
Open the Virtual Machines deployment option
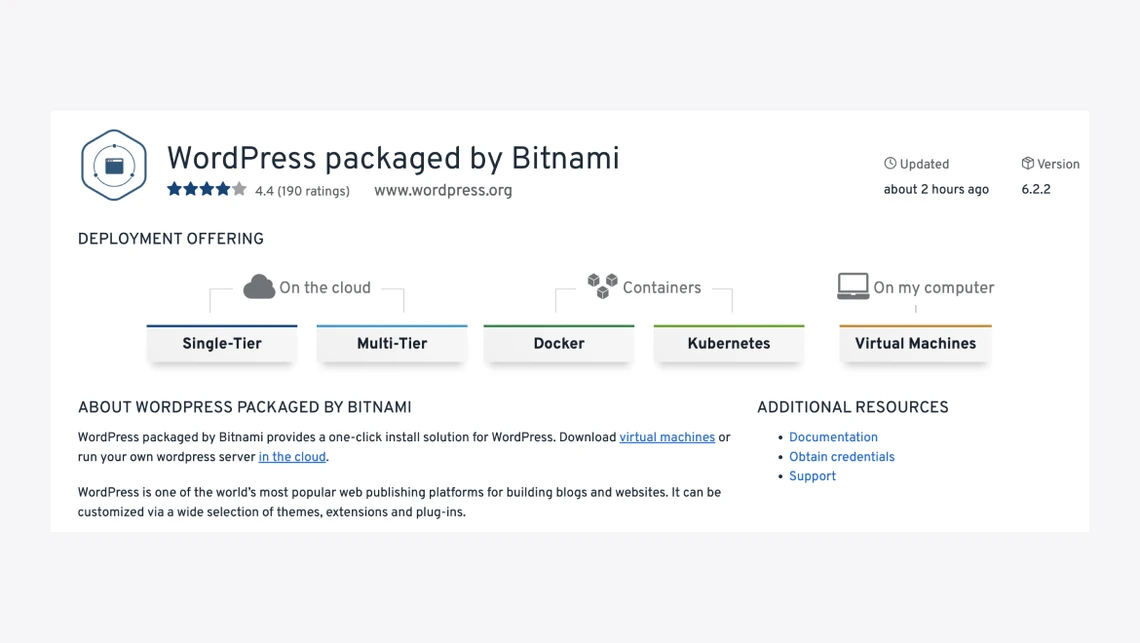coord(915,343)
